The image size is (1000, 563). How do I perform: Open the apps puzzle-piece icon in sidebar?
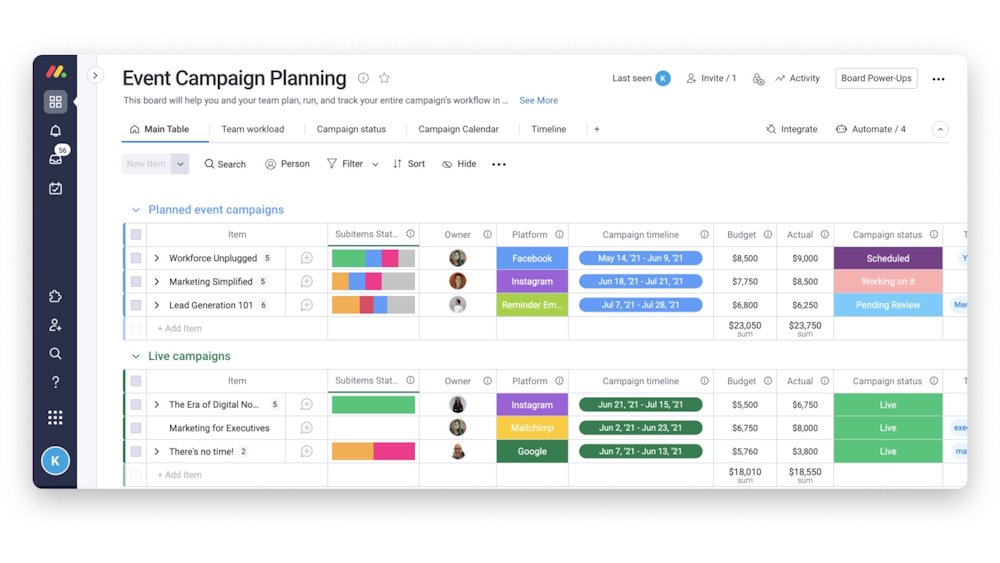click(55, 296)
